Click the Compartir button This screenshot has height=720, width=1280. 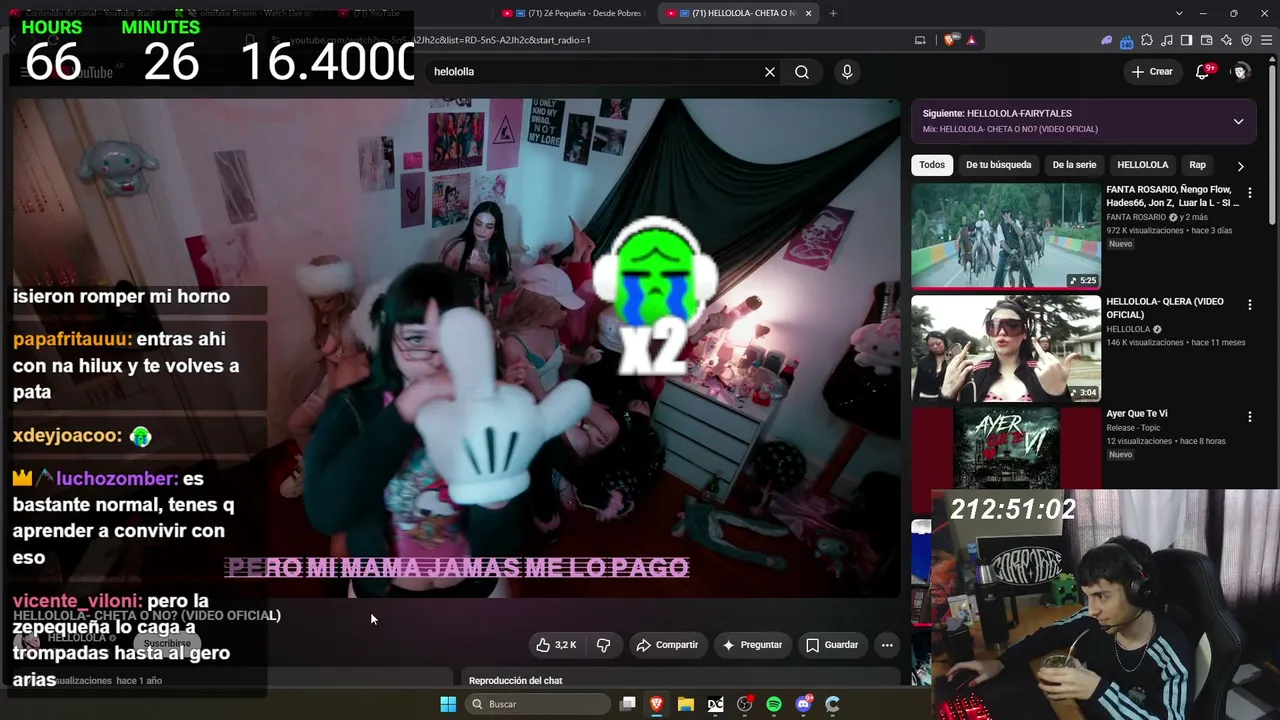point(667,645)
